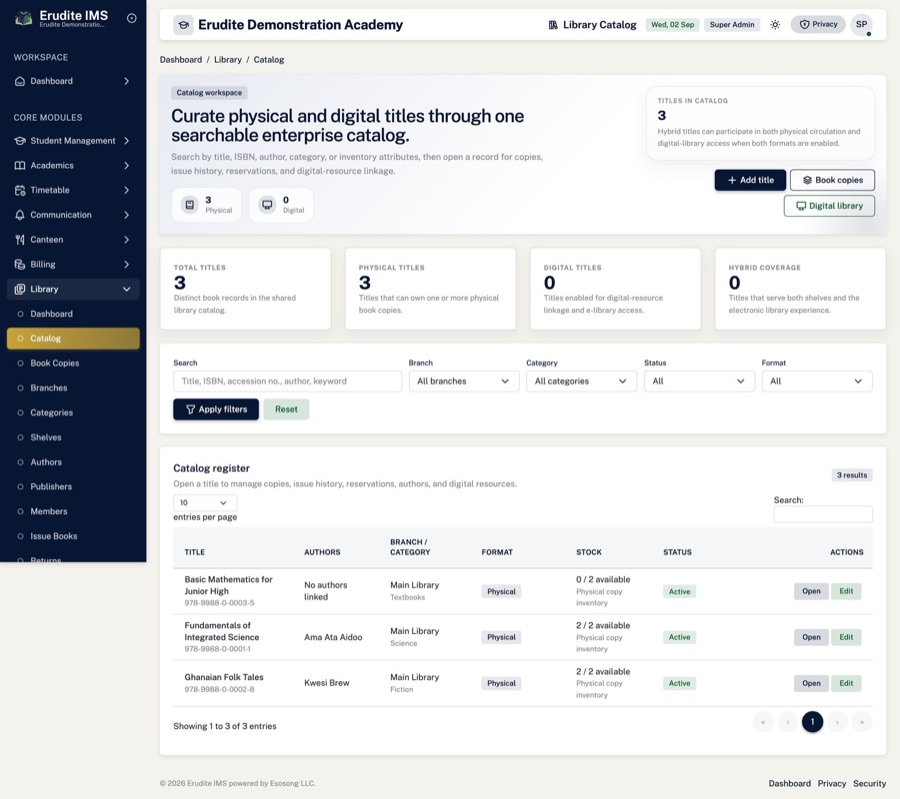900x799 pixels.
Task: Click the Apply filters button
Action: 216,409
